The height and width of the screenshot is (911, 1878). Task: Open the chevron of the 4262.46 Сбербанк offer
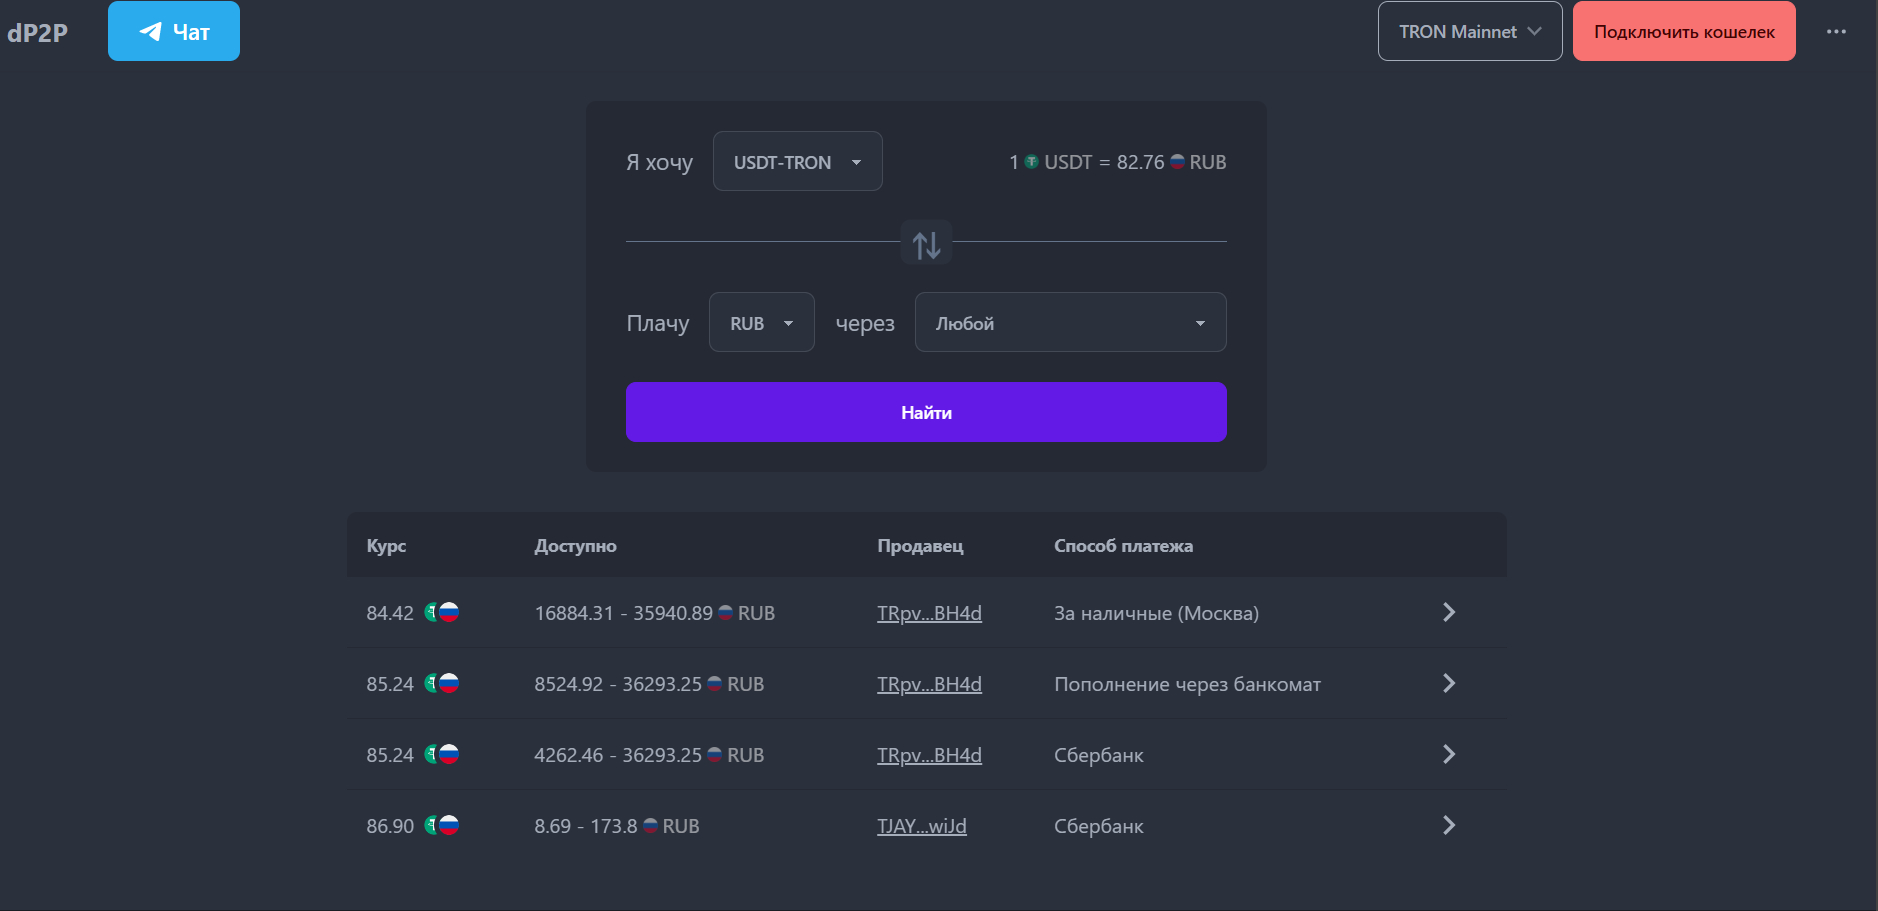(1449, 754)
